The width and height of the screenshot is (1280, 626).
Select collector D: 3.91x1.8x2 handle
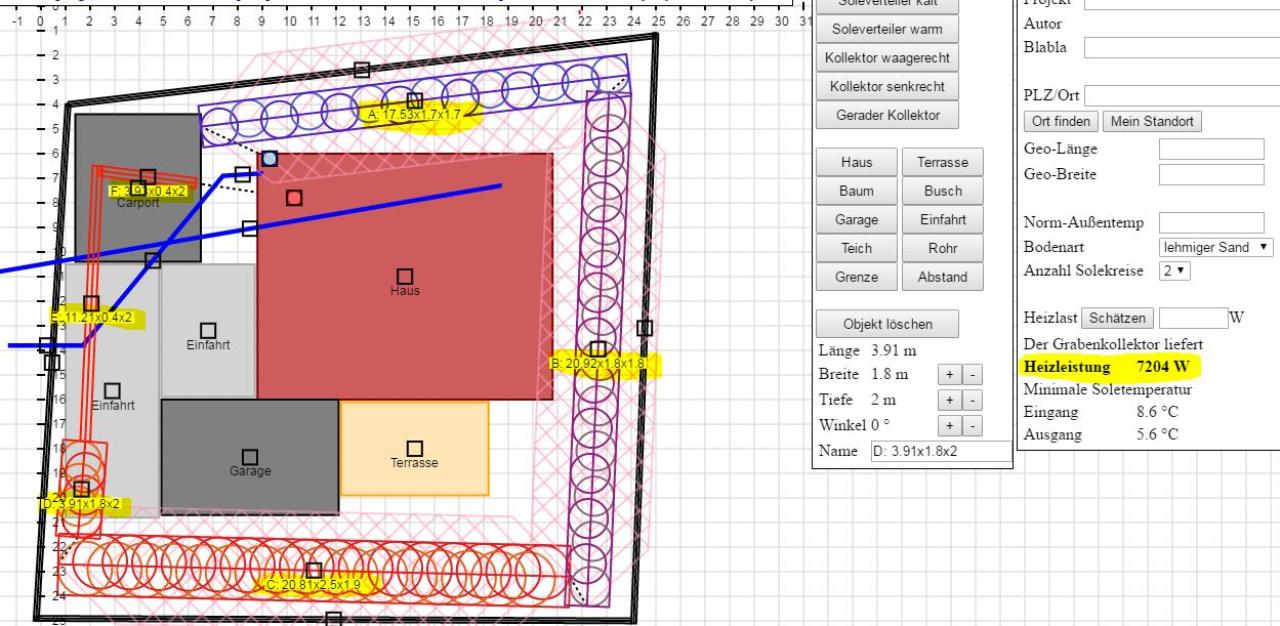tap(82, 489)
